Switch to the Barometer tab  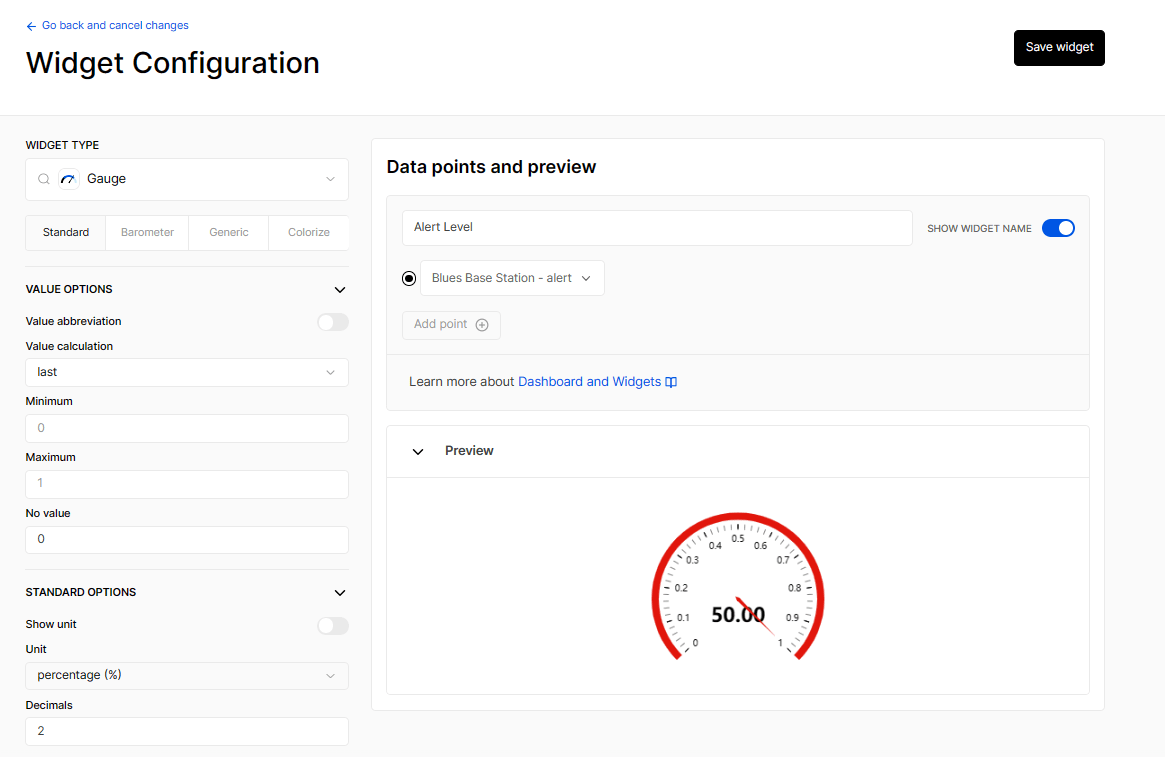(147, 233)
